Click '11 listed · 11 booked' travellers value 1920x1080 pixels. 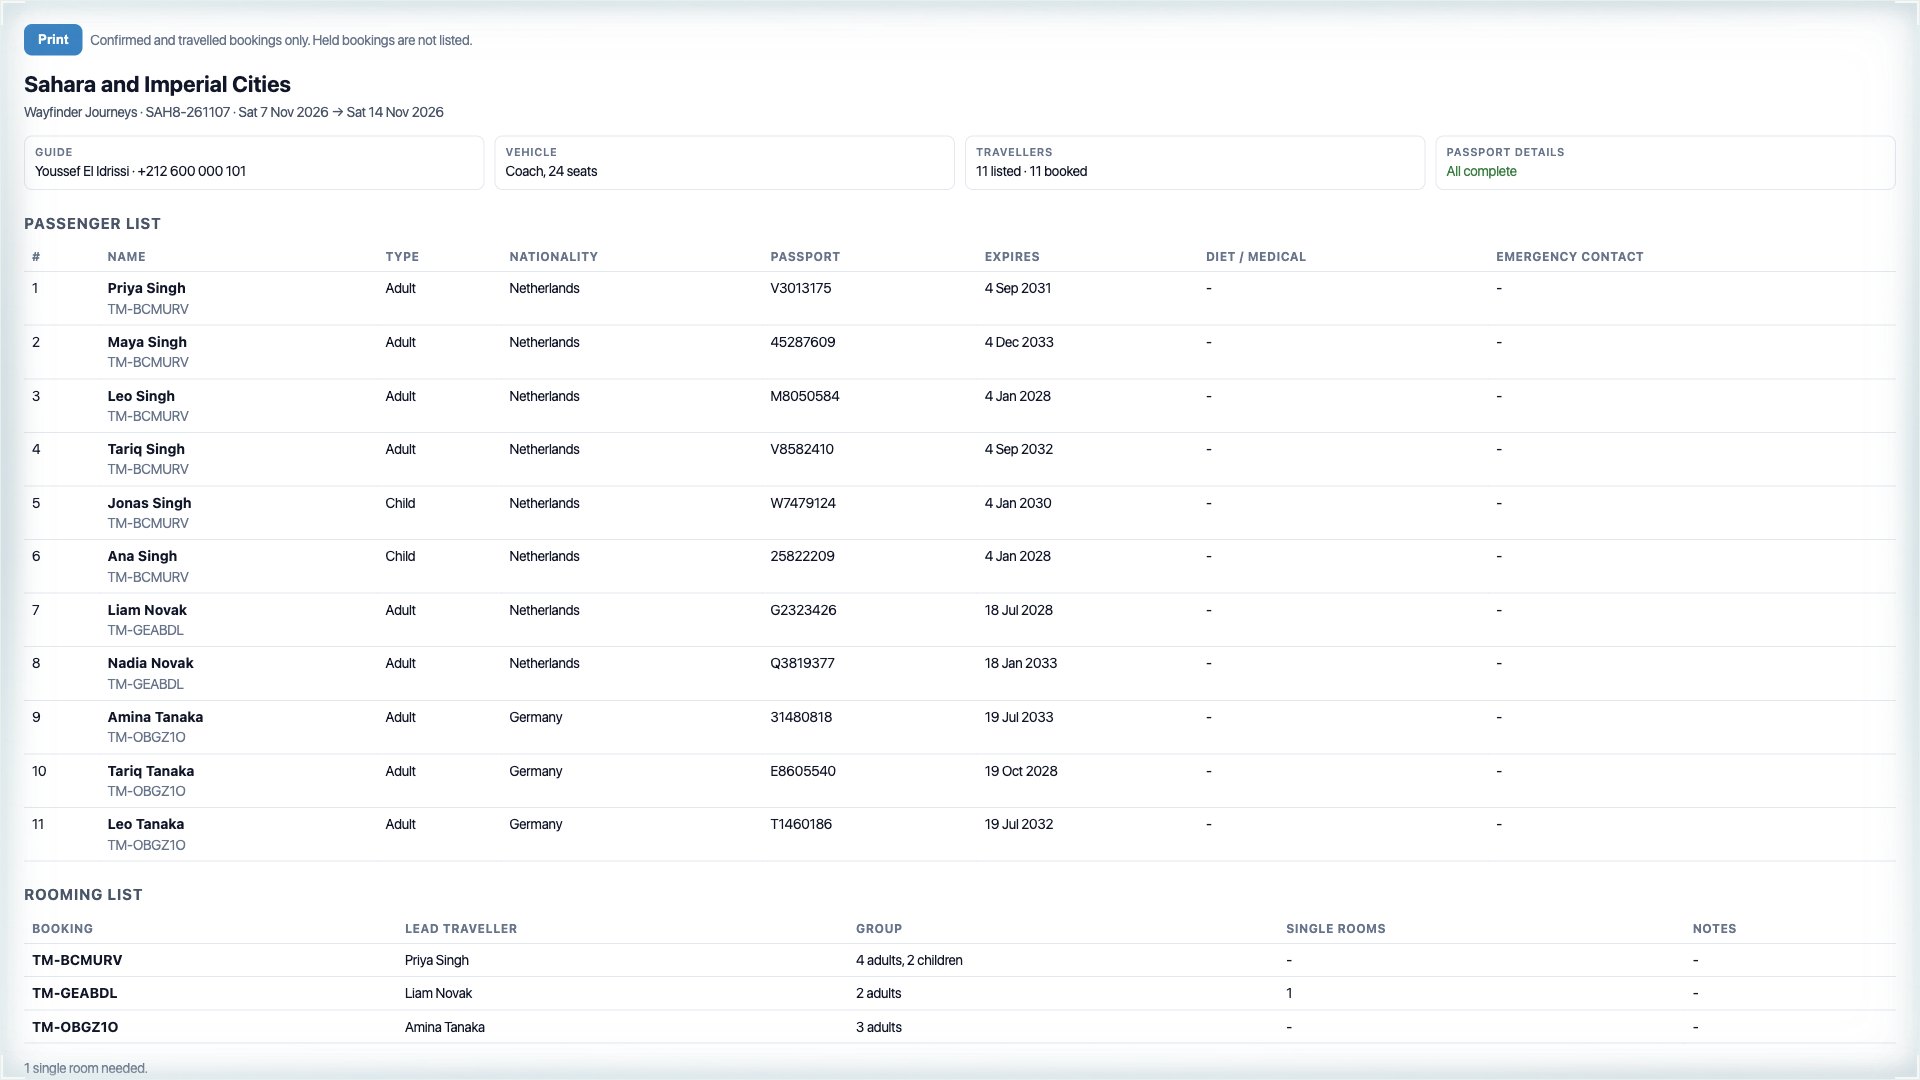point(1031,171)
